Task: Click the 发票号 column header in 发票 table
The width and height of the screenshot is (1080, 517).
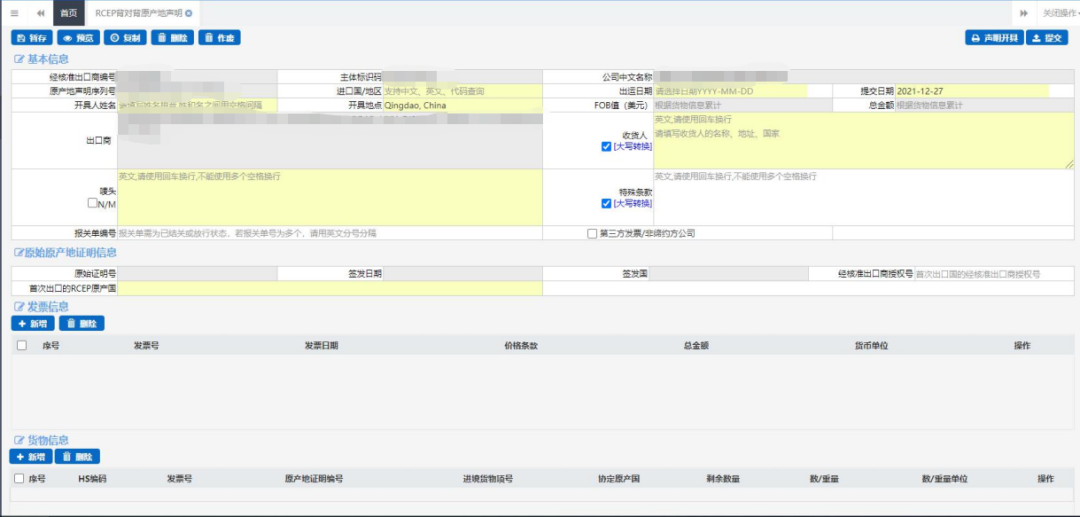Action: [146, 346]
